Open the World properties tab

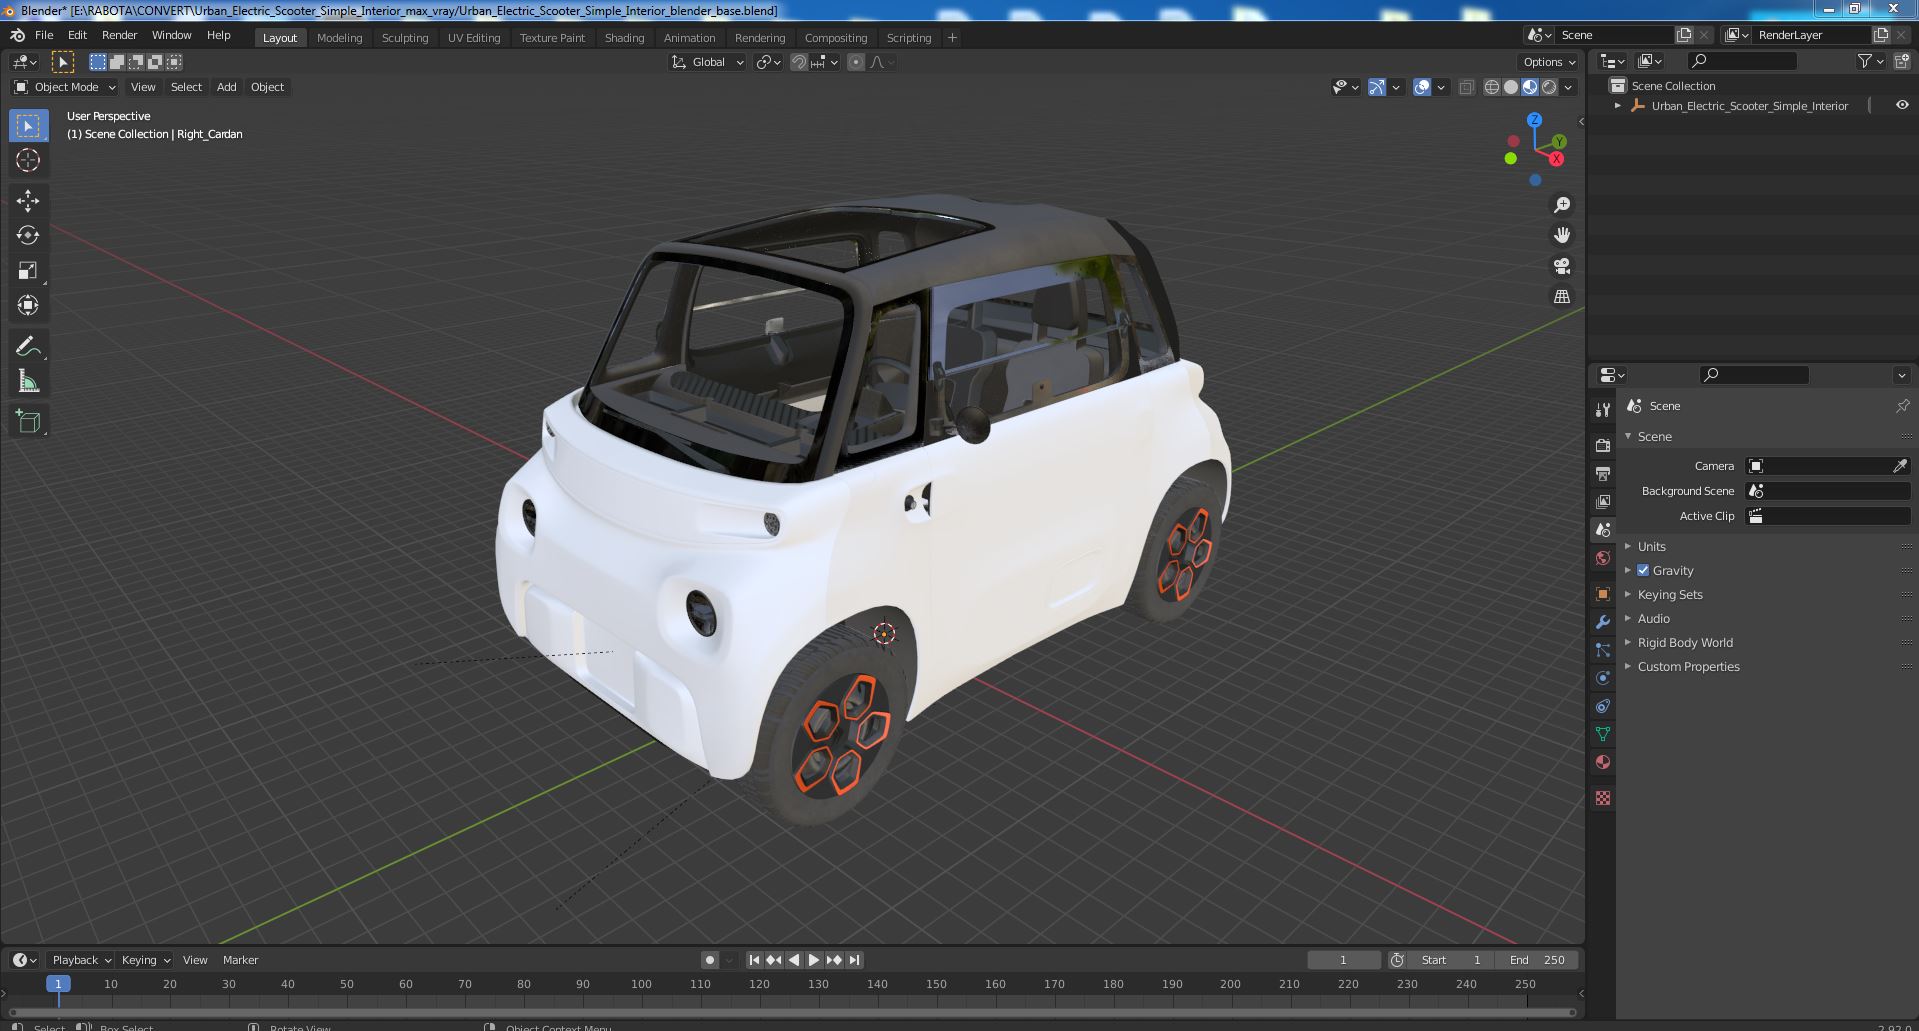1603,558
